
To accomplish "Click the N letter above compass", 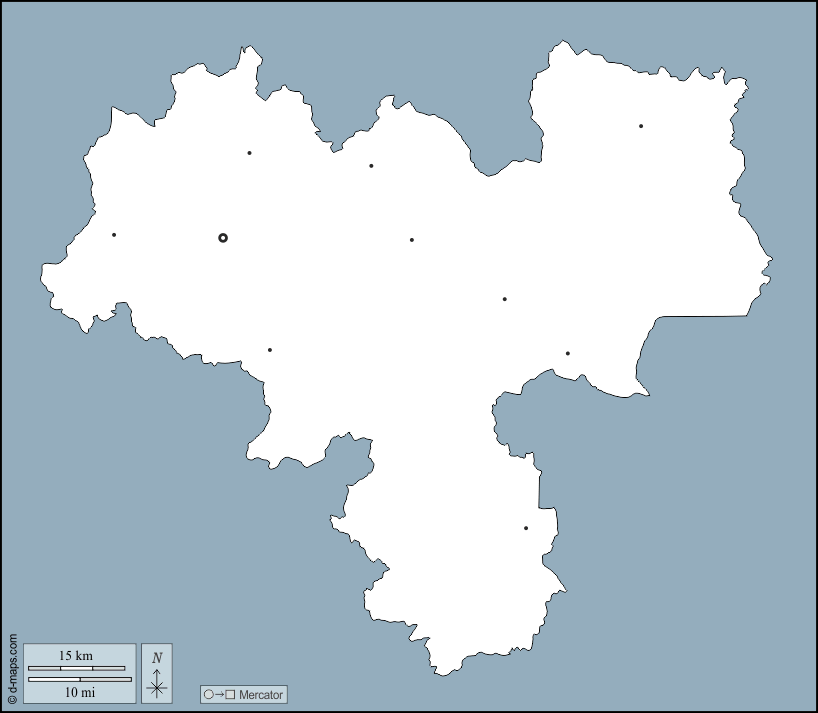I will [157, 658].
